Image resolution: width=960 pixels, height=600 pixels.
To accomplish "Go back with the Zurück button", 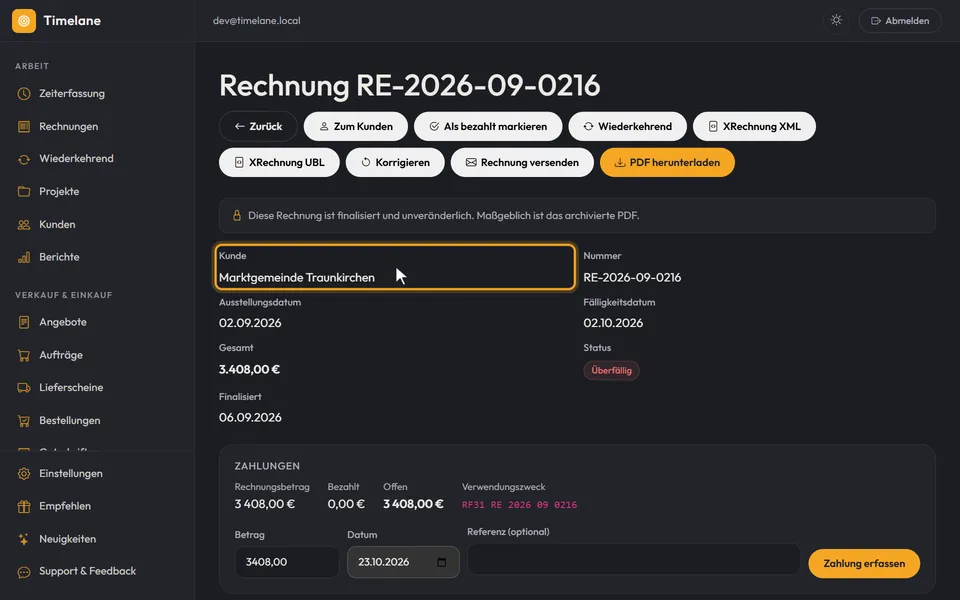I will tap(258, 126).
